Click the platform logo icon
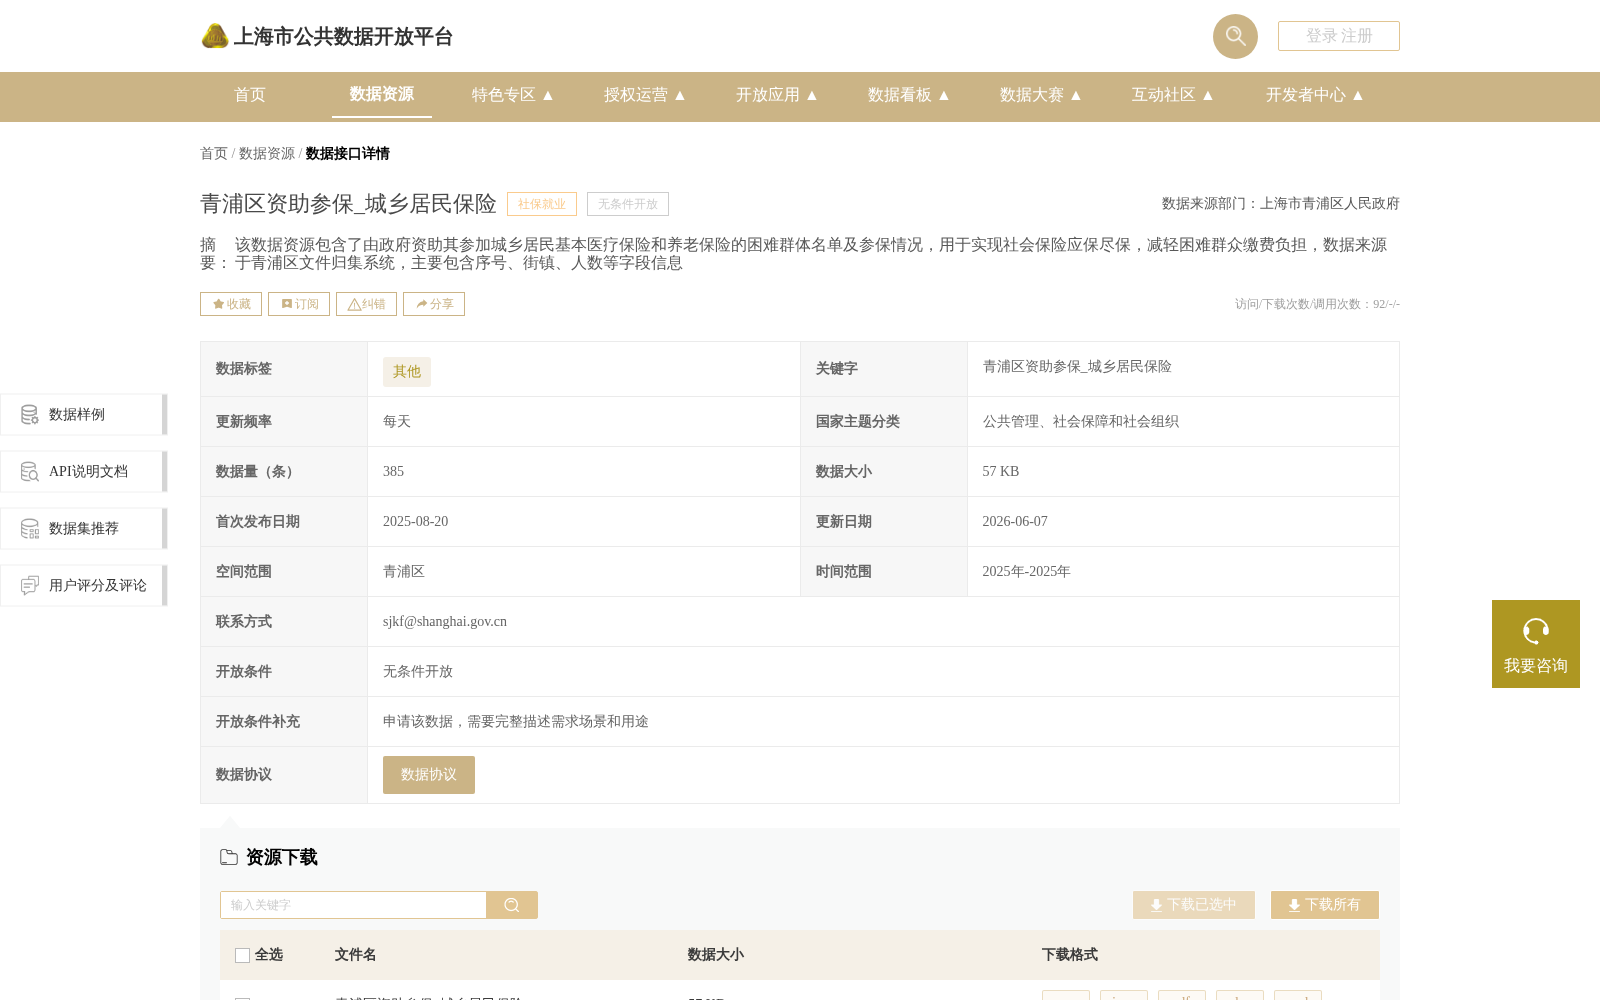This screenshot has width=1600, height=1000. click(x=215, y=36)
